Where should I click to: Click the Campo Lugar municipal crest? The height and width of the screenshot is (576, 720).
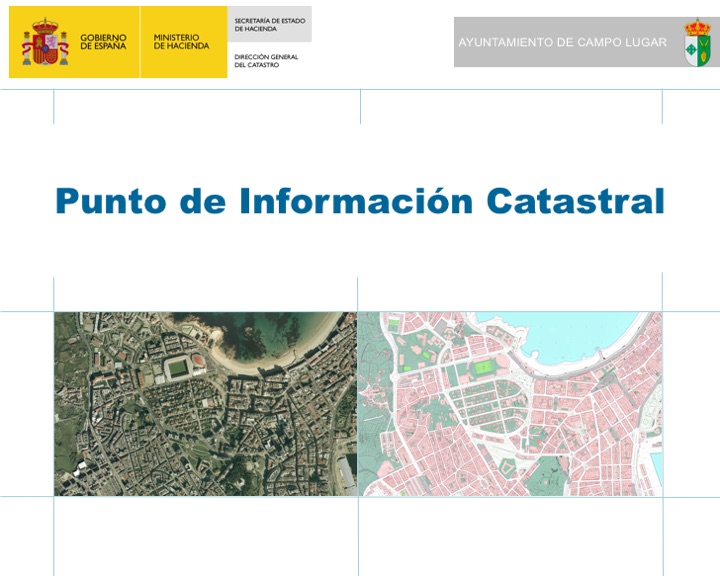697,42
